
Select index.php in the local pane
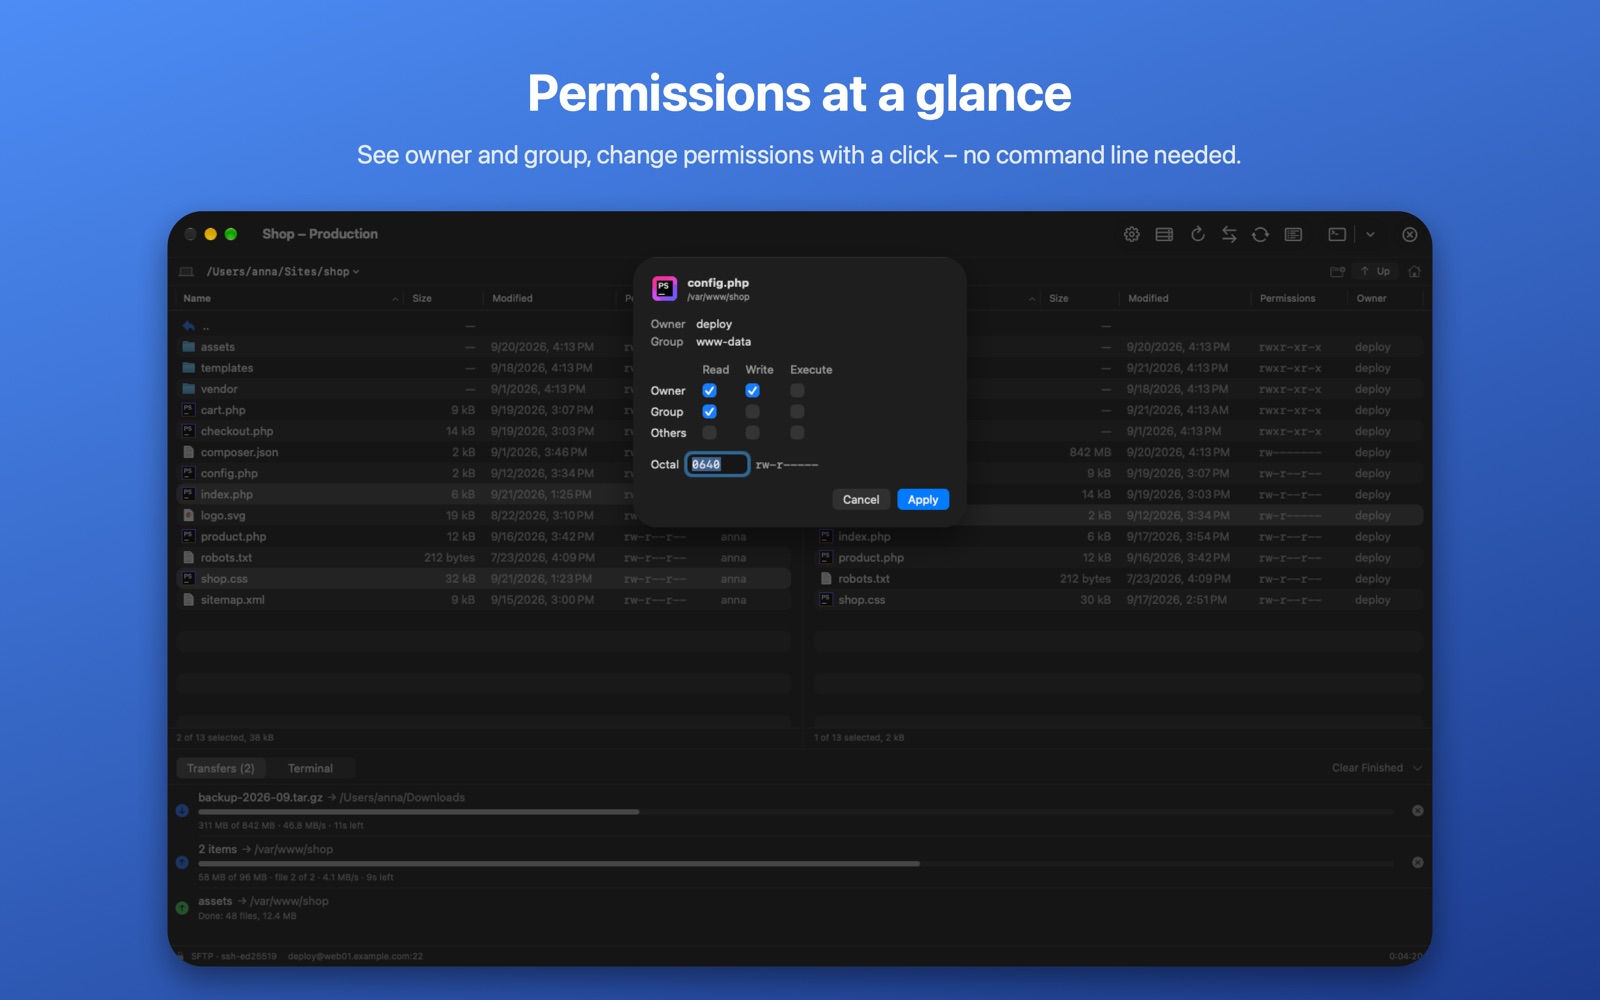tap(484, 494)
